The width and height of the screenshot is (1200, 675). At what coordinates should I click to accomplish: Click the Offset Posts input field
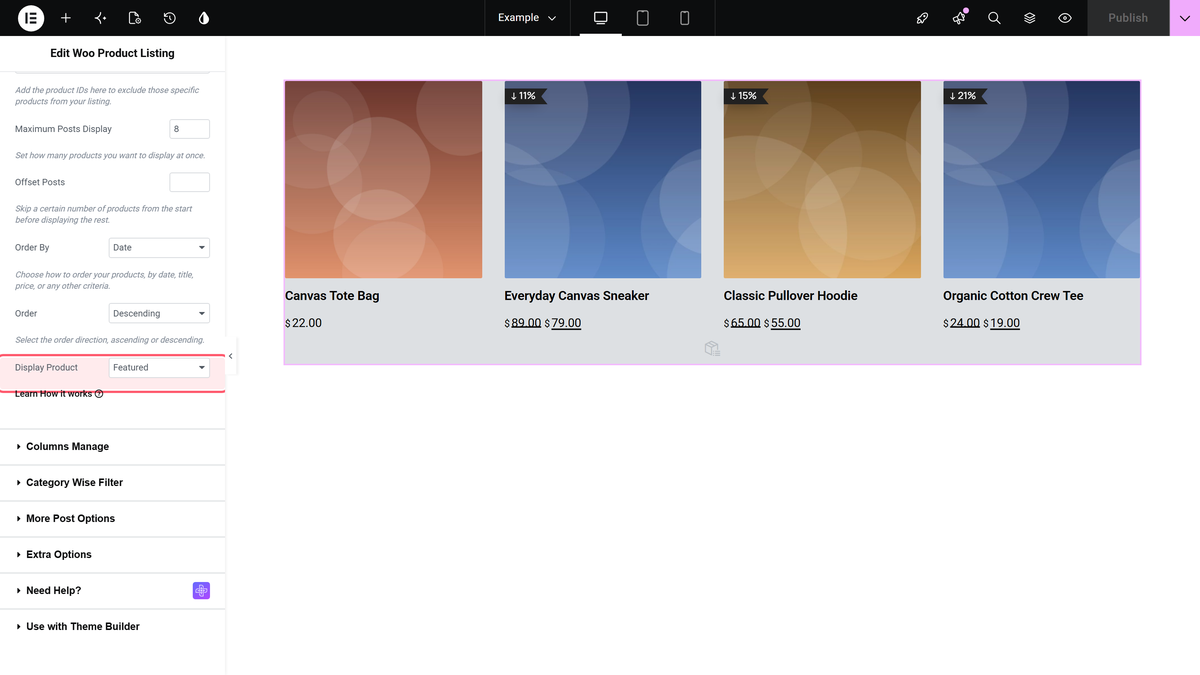189,182
